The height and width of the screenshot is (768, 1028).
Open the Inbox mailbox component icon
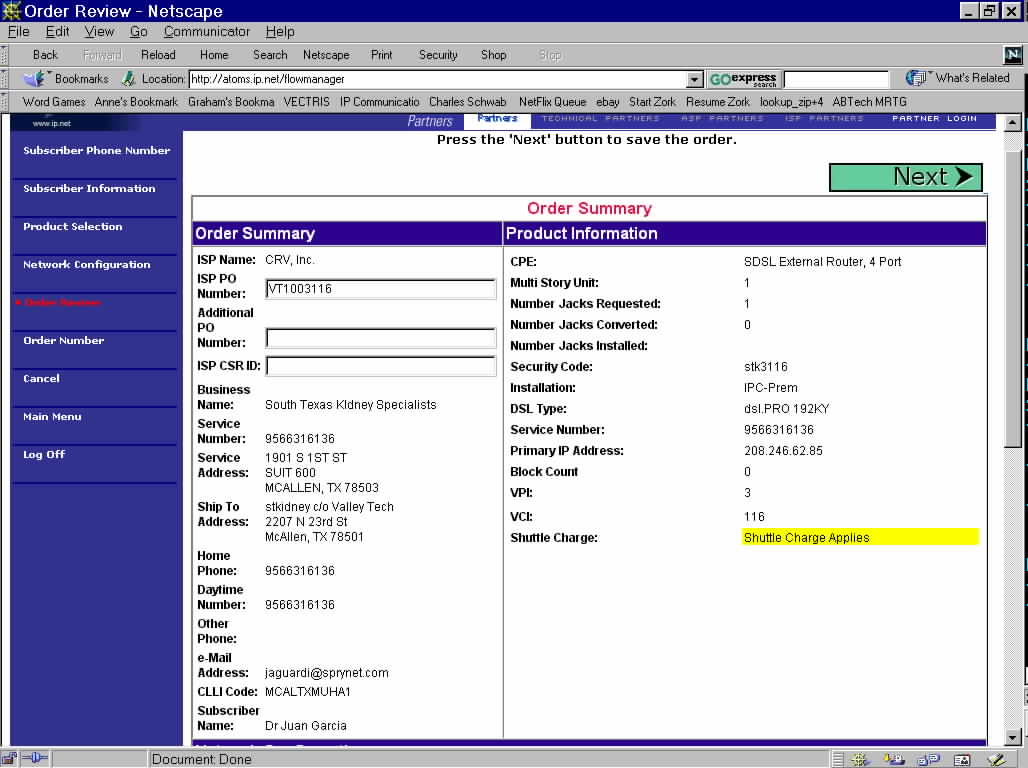[894, 759]
